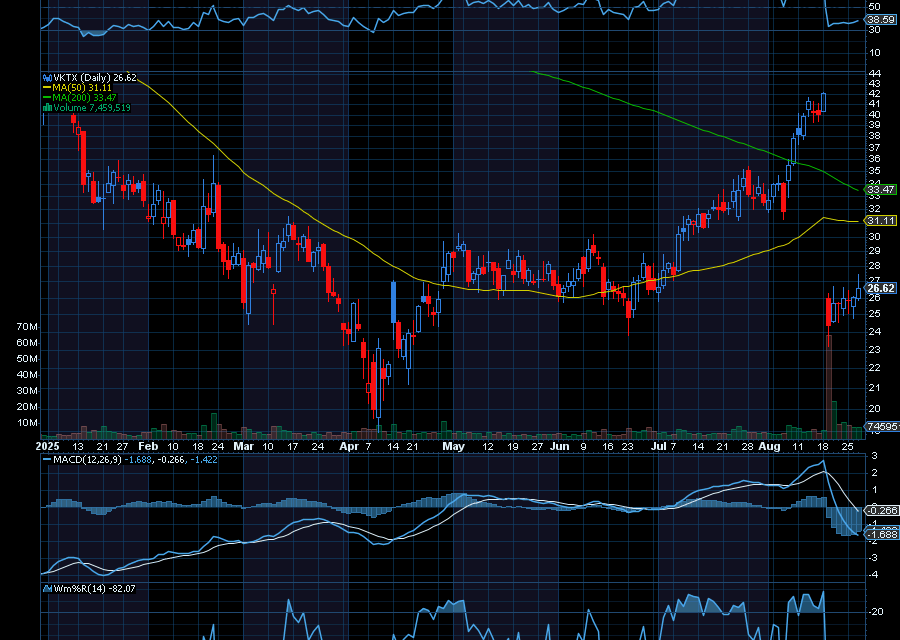Click the 38 label on price axis

[874, 136]
